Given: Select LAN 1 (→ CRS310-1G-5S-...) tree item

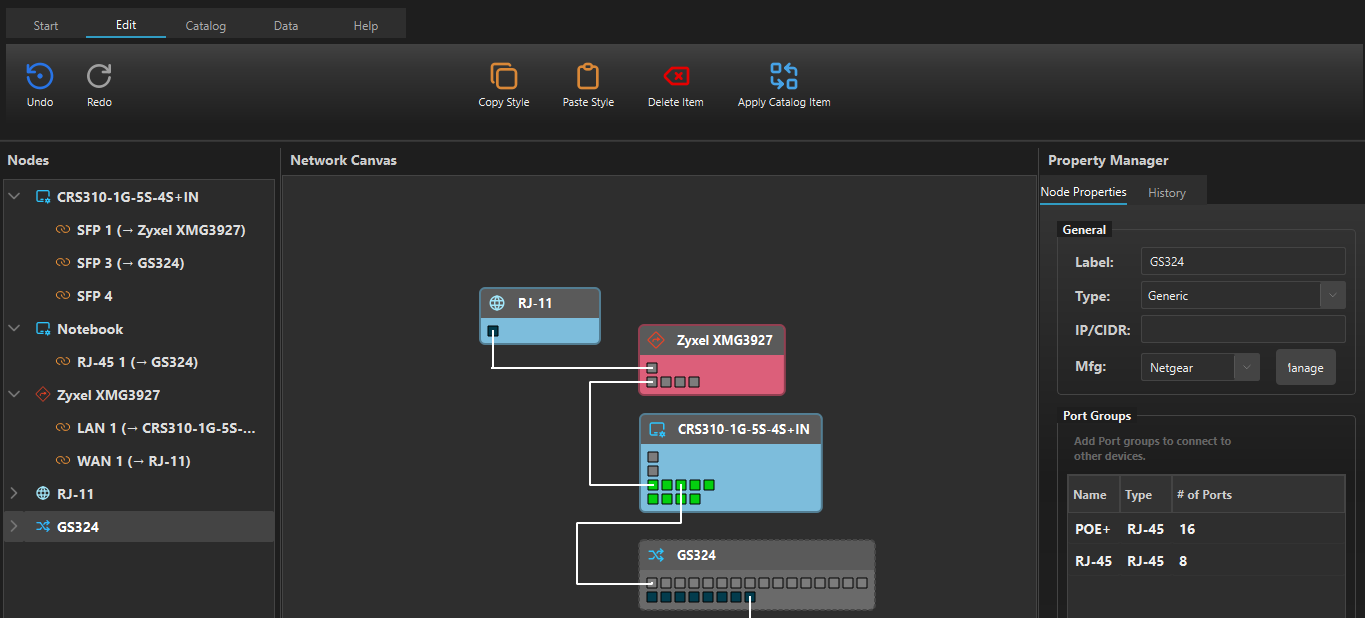Looking at the screenshot, I should tap(166, 428).
